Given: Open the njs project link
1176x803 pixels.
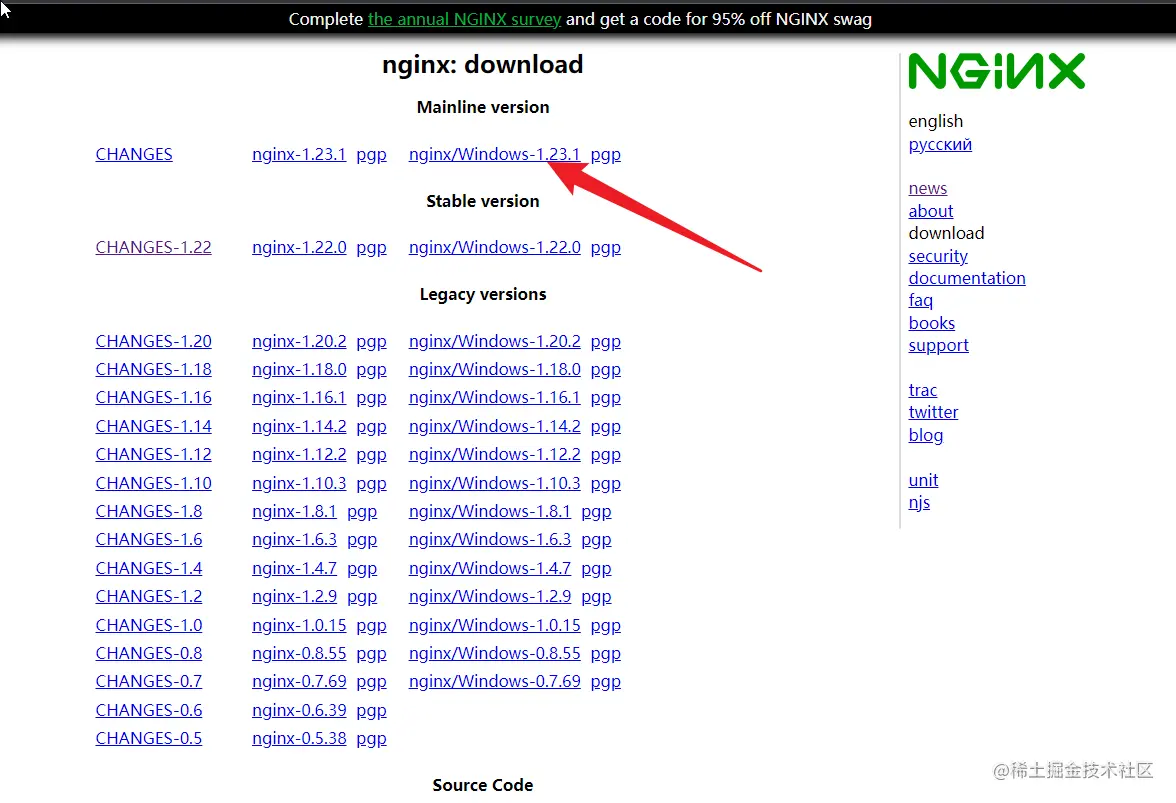Looking at the screenshot, I should pos(919,503).
